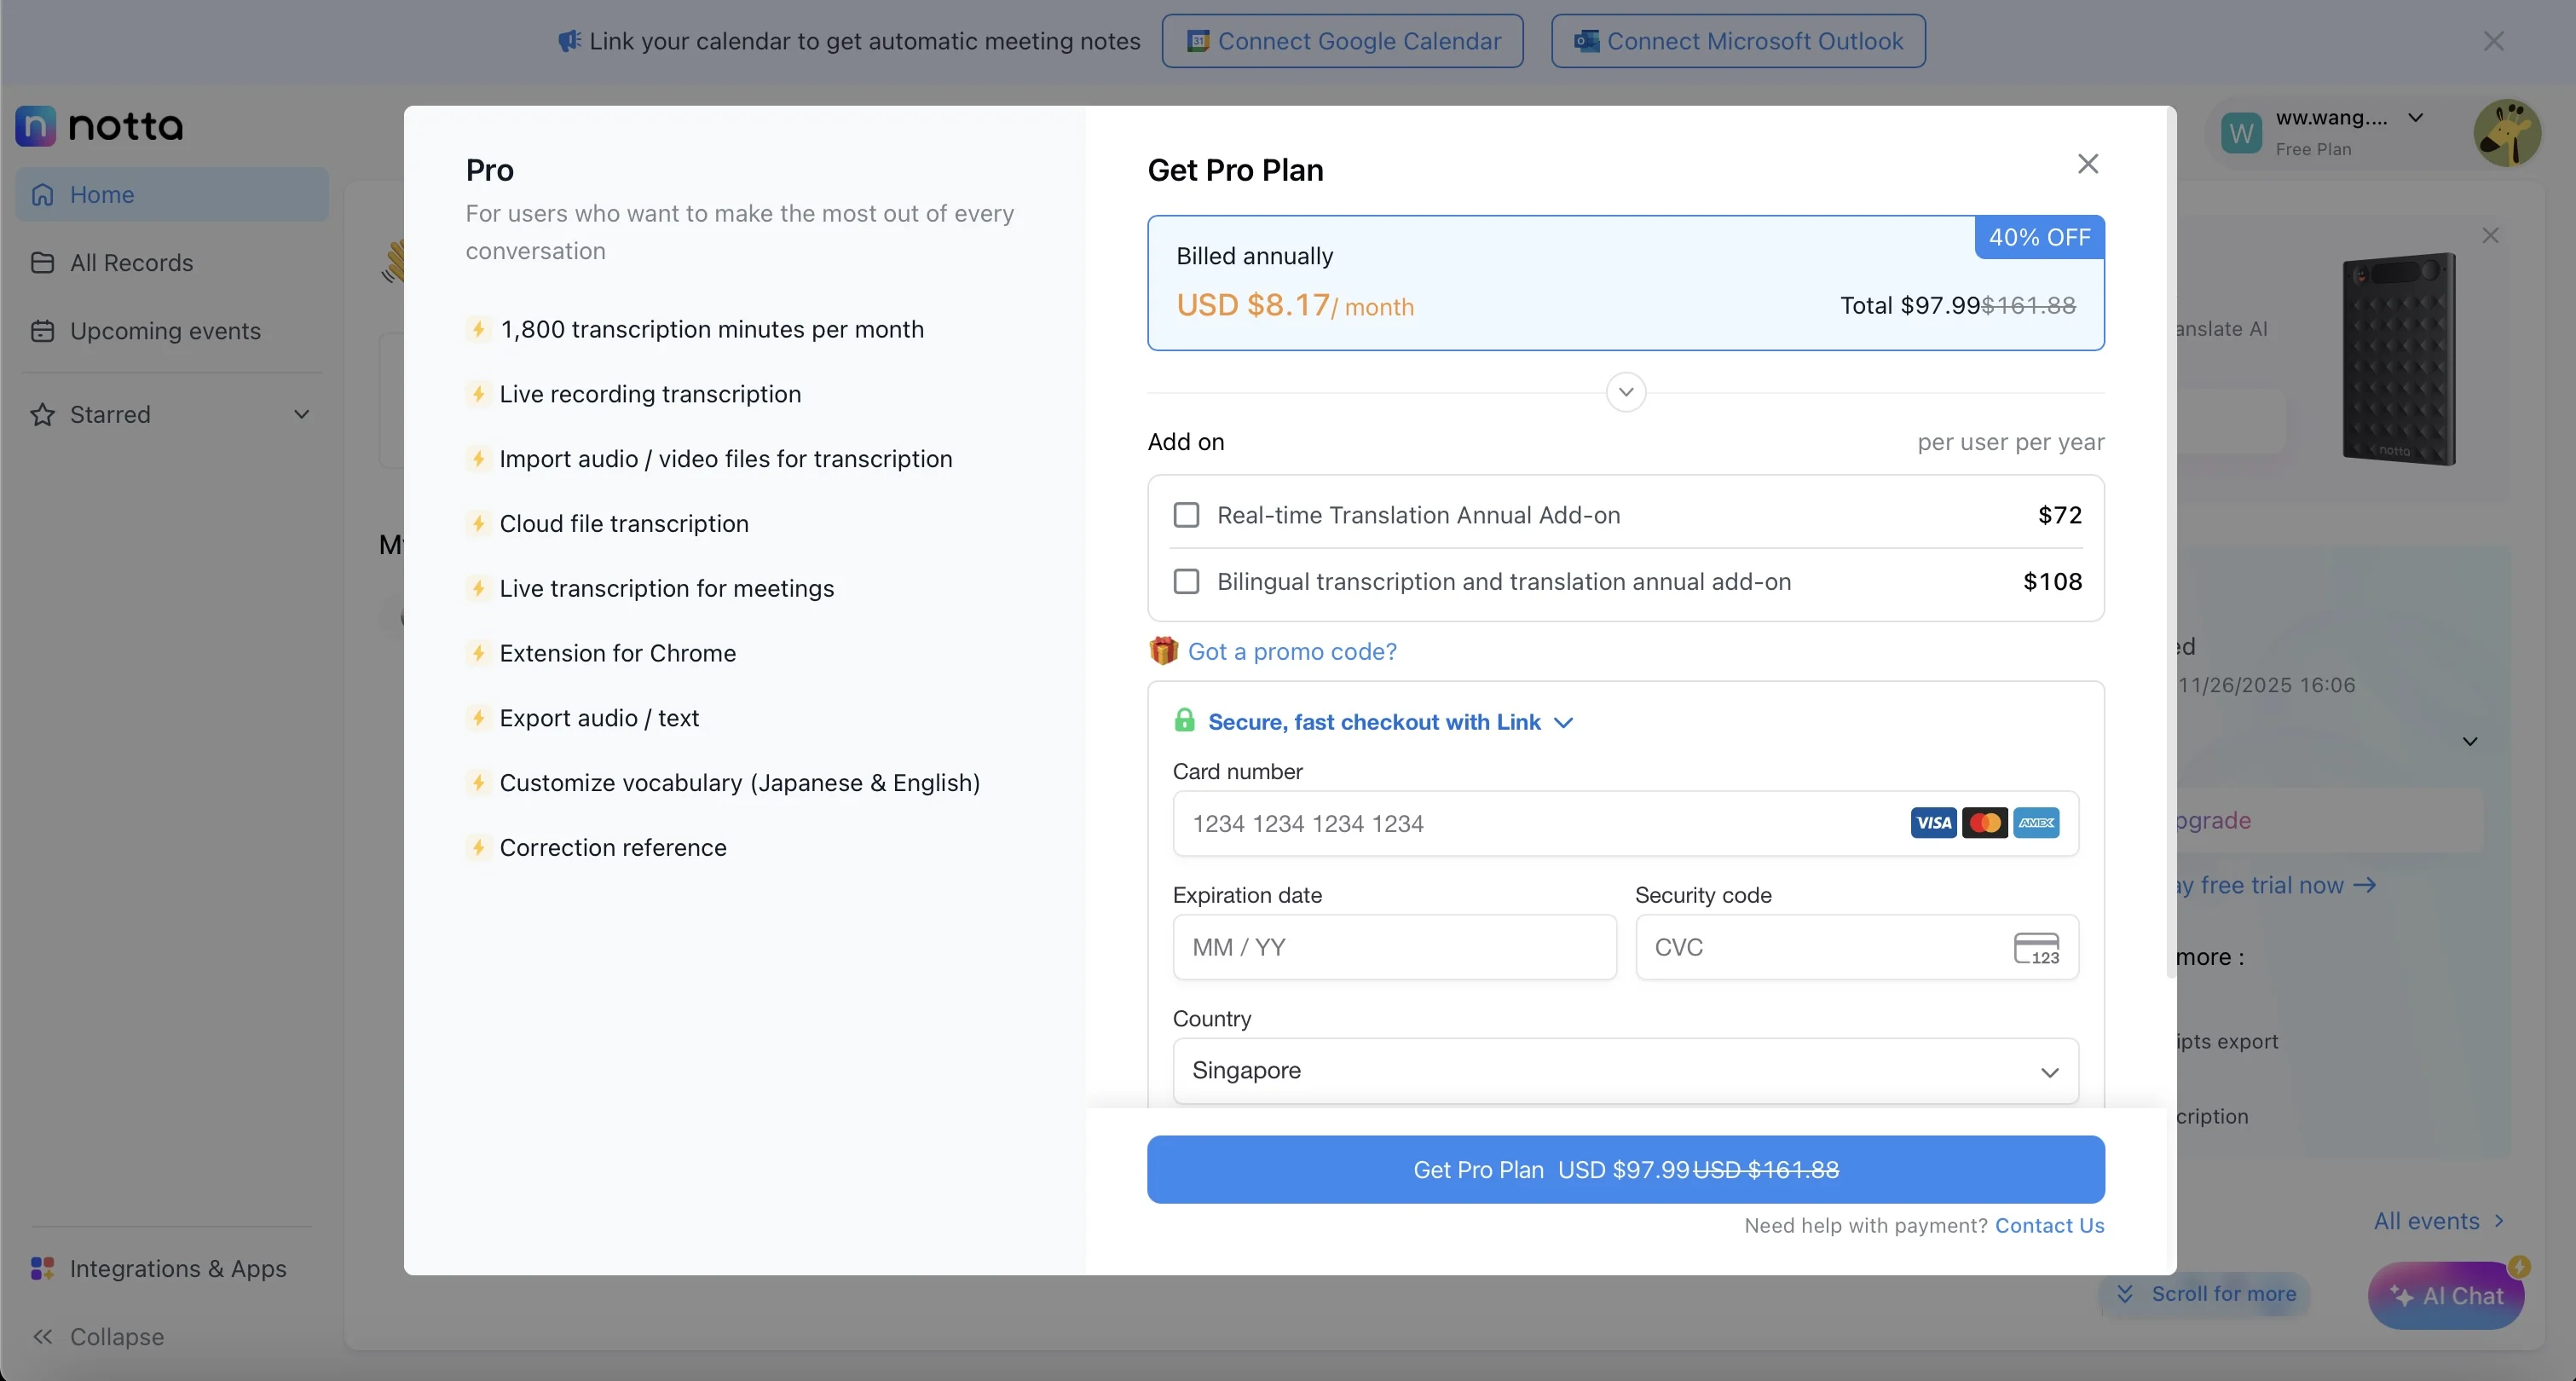2576x1381 pixels.
Task: Click the Collapse sidebar arrows icon
Action: 42,1337
